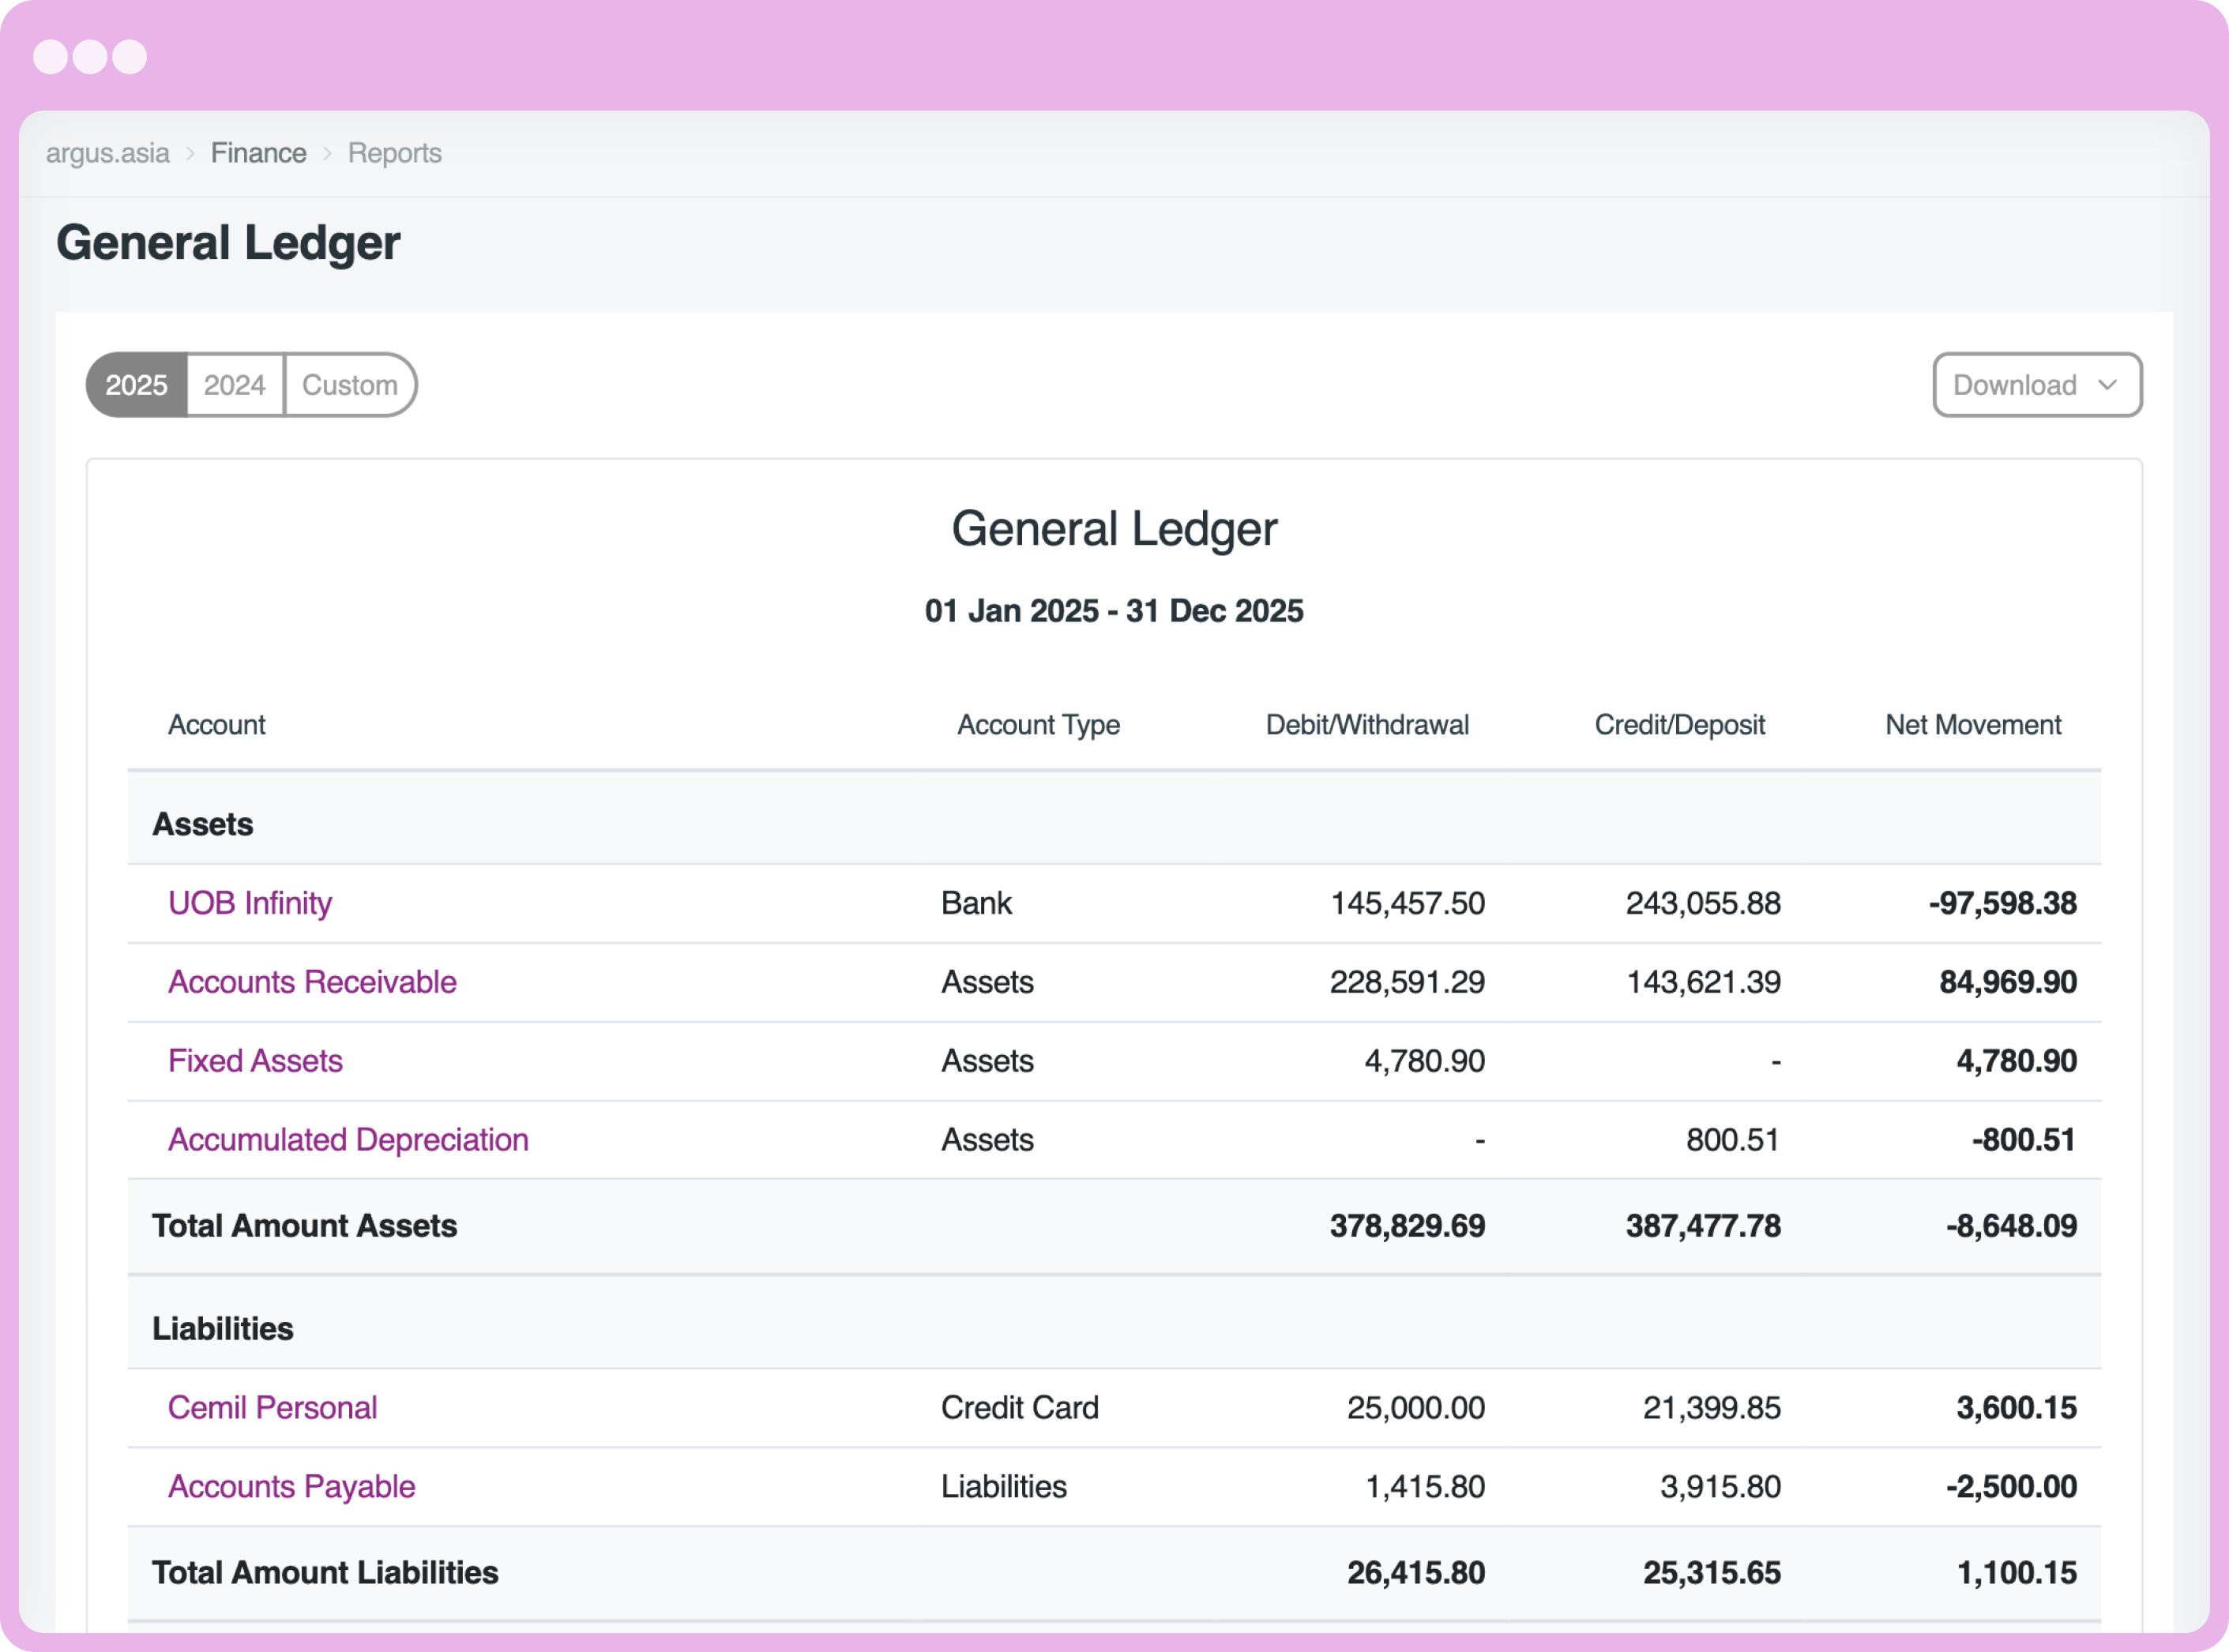Open the Accumulated Depreciation account

(348, 1140)
